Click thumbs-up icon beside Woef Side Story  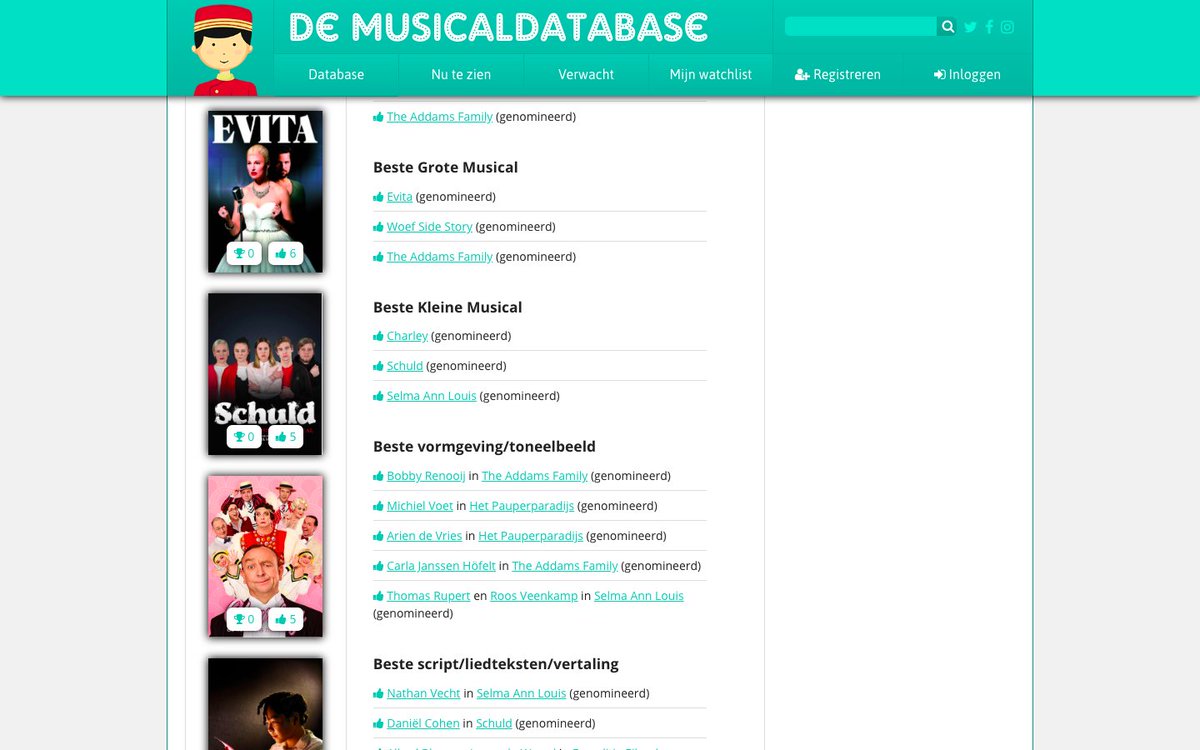379,227
